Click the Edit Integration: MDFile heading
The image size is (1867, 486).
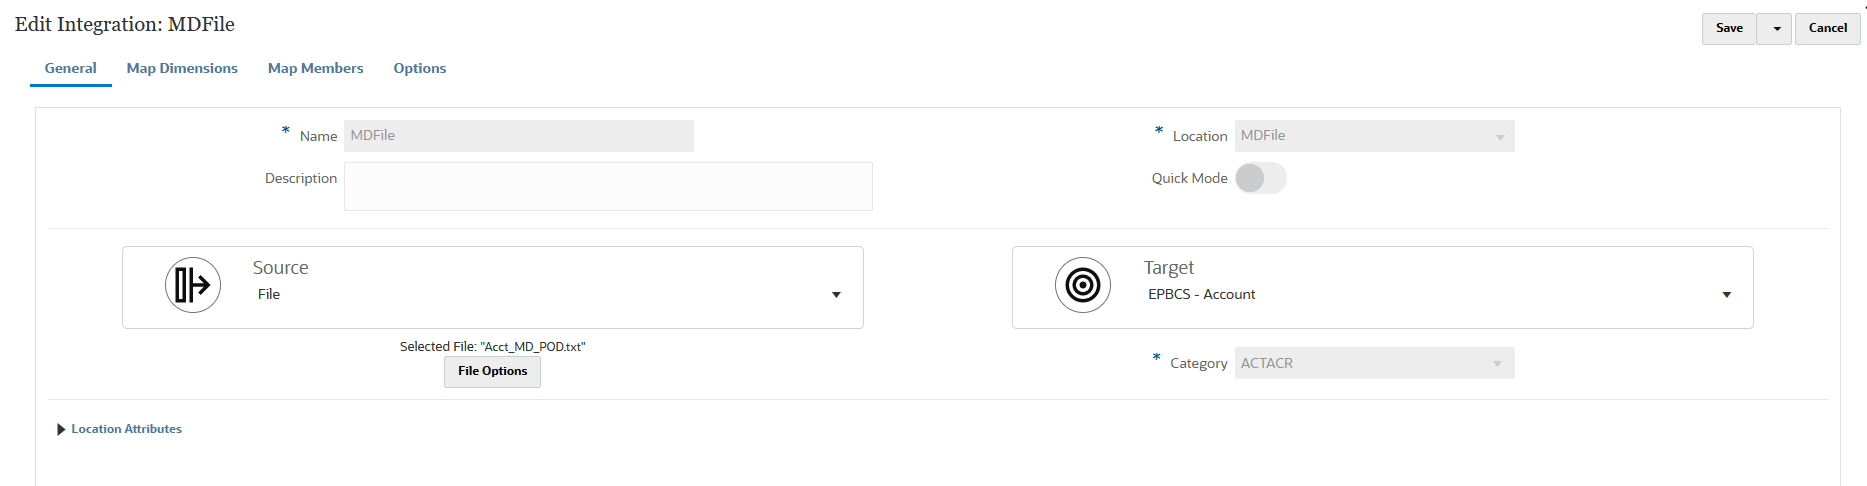[125, 24]
